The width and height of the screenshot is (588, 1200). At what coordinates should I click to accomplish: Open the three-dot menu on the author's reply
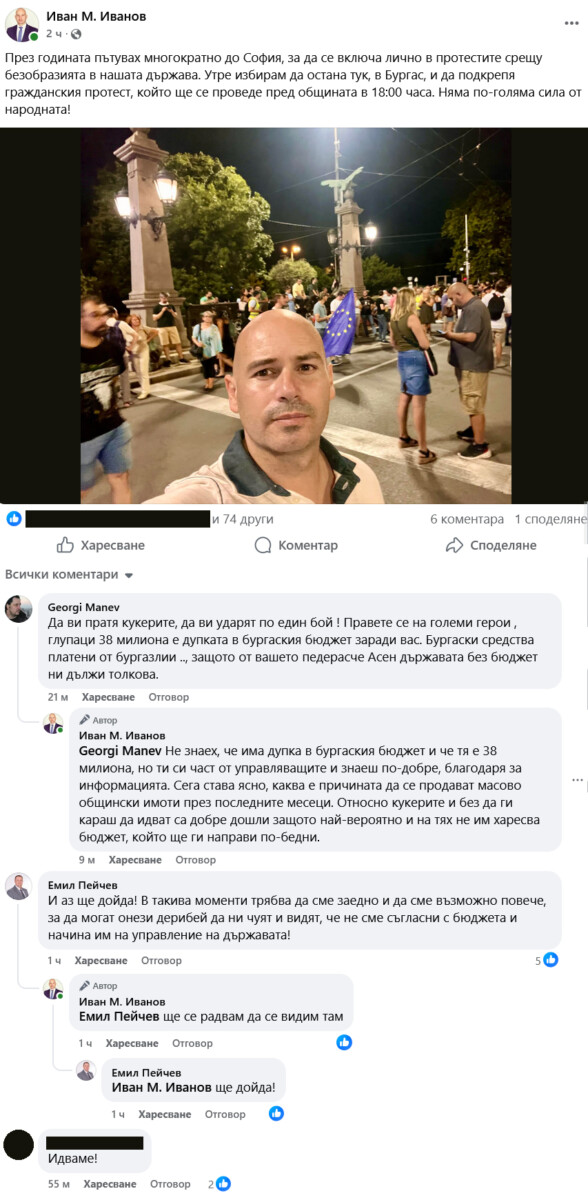(x=577, y=780)
